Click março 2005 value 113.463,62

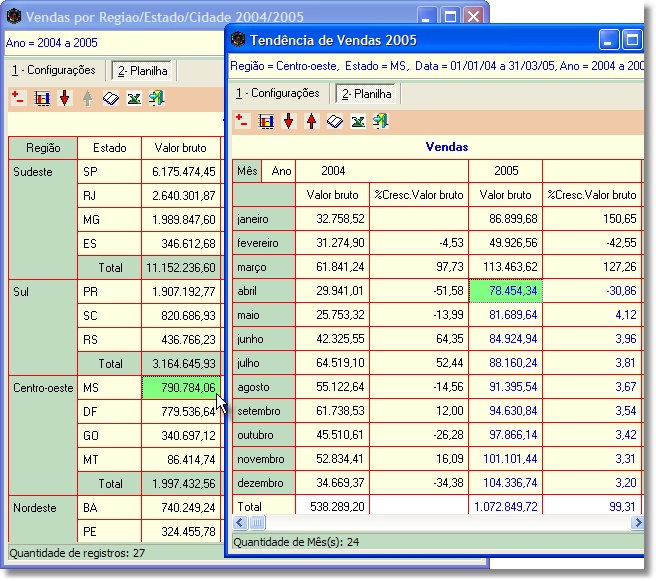506,267
